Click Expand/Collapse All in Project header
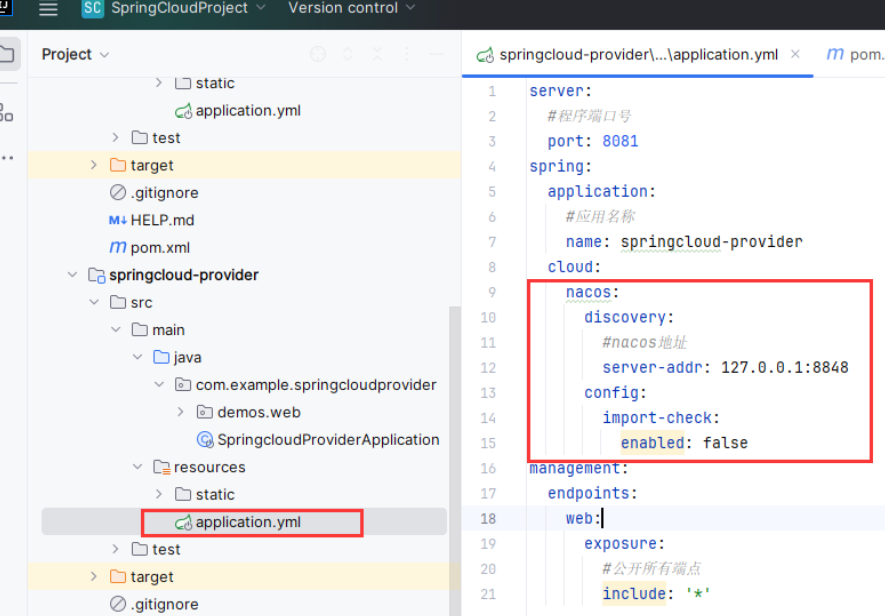885x616 pixels. coord(348,55)
